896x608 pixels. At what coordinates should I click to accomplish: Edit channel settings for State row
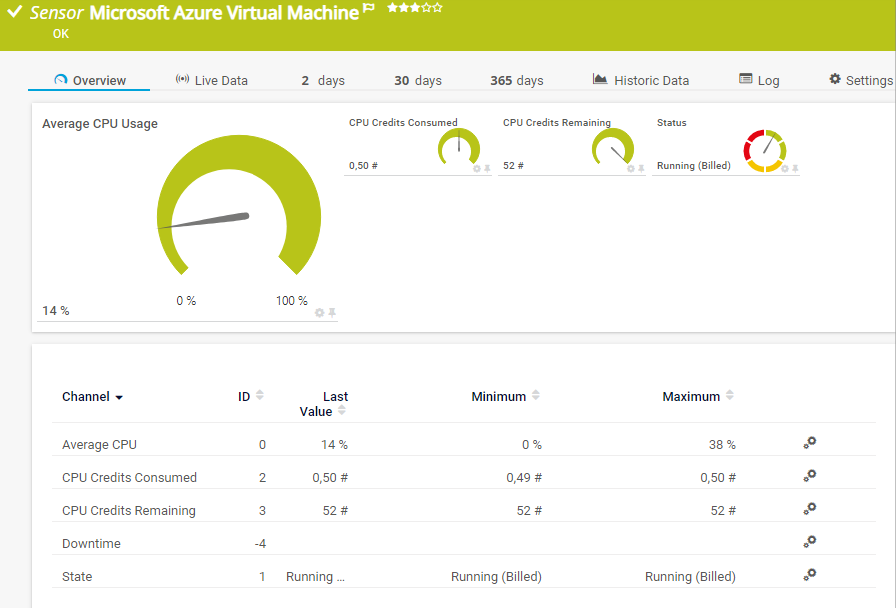click(810, 575)
